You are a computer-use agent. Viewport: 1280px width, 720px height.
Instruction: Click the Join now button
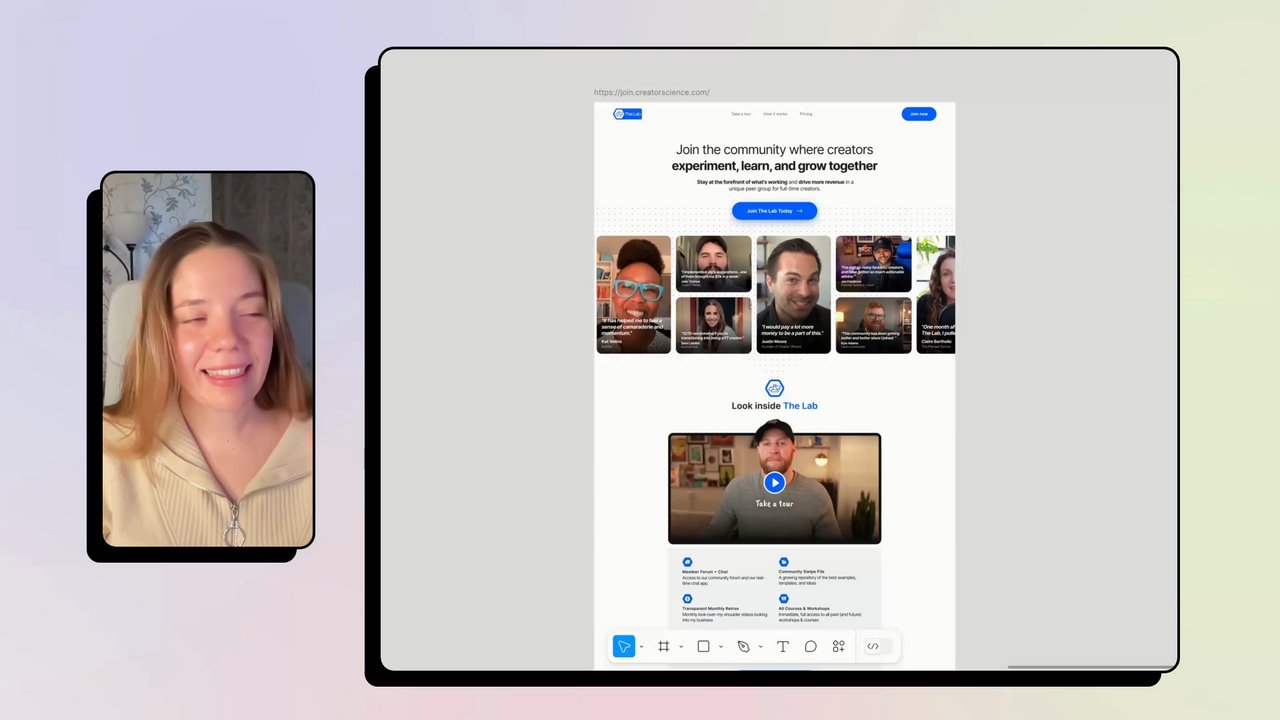tap(919, 114)
